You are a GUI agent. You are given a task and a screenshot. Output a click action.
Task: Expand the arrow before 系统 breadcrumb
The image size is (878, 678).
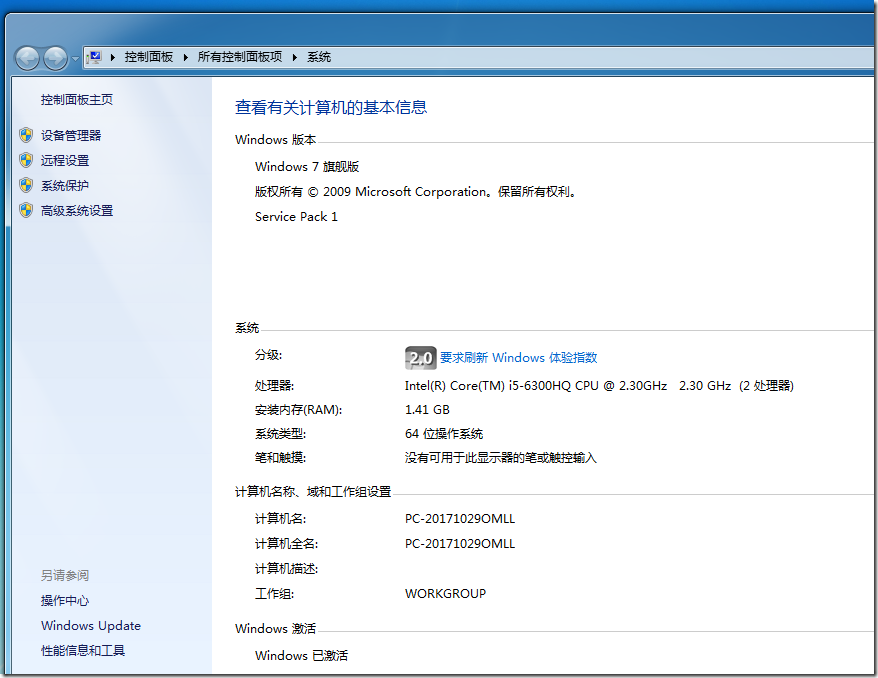coord(295,57)
